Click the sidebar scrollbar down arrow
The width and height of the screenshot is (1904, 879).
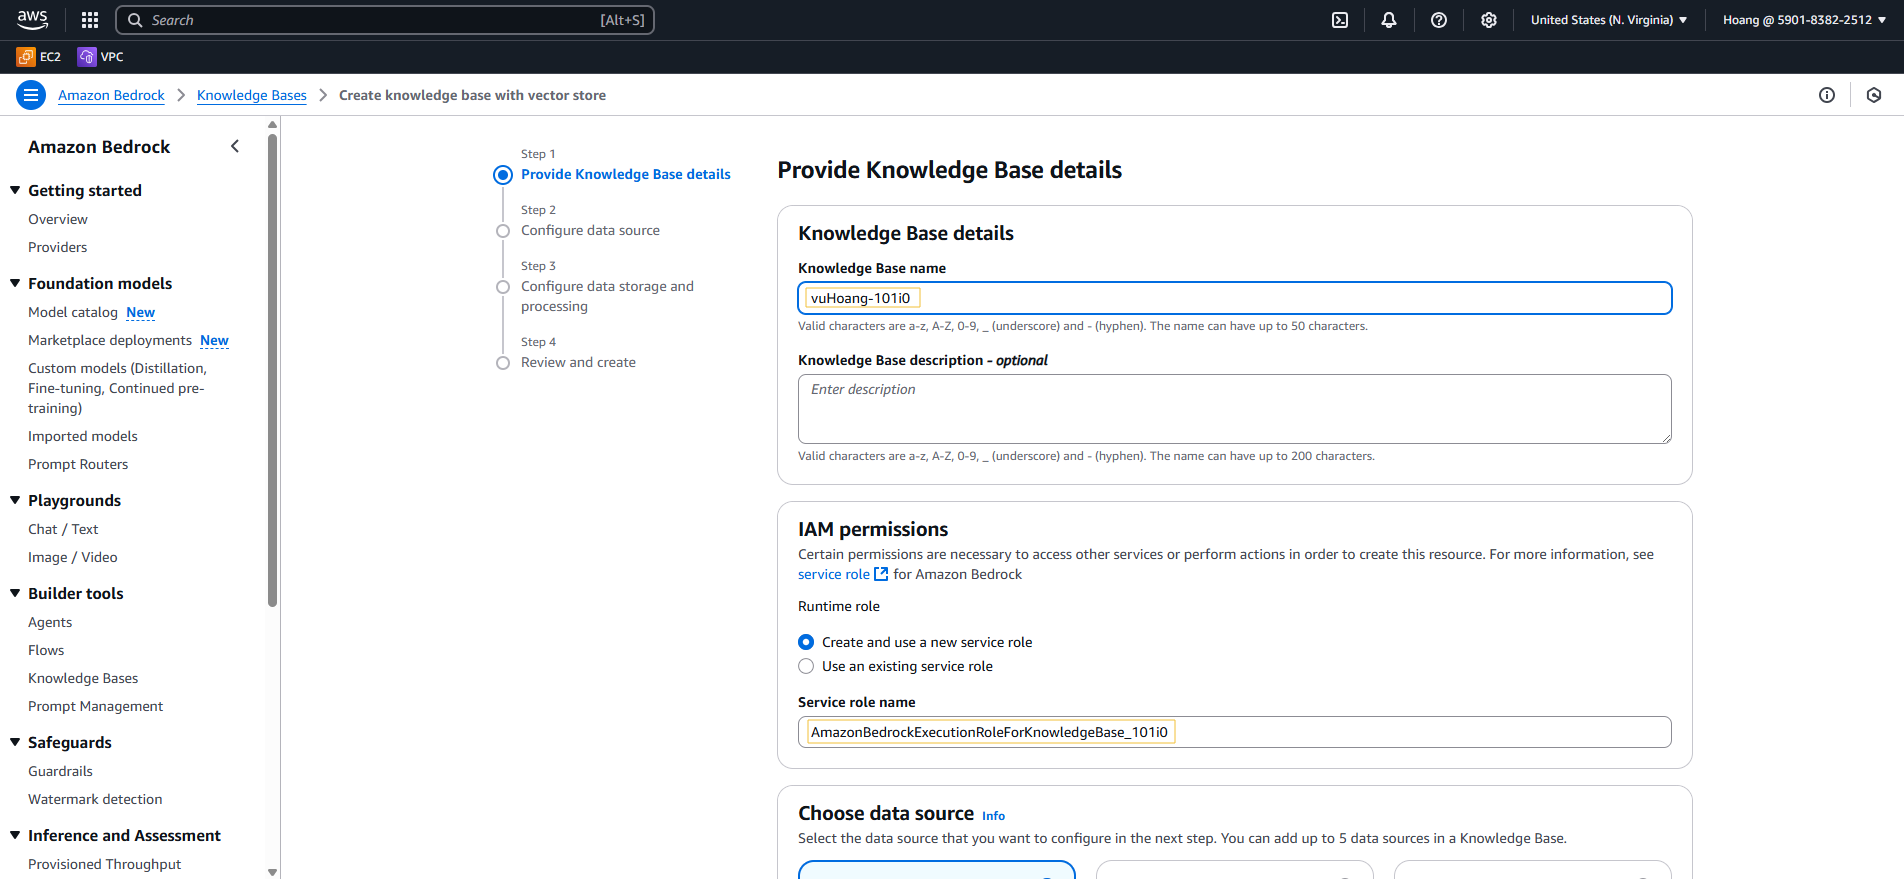coord(272,872)
